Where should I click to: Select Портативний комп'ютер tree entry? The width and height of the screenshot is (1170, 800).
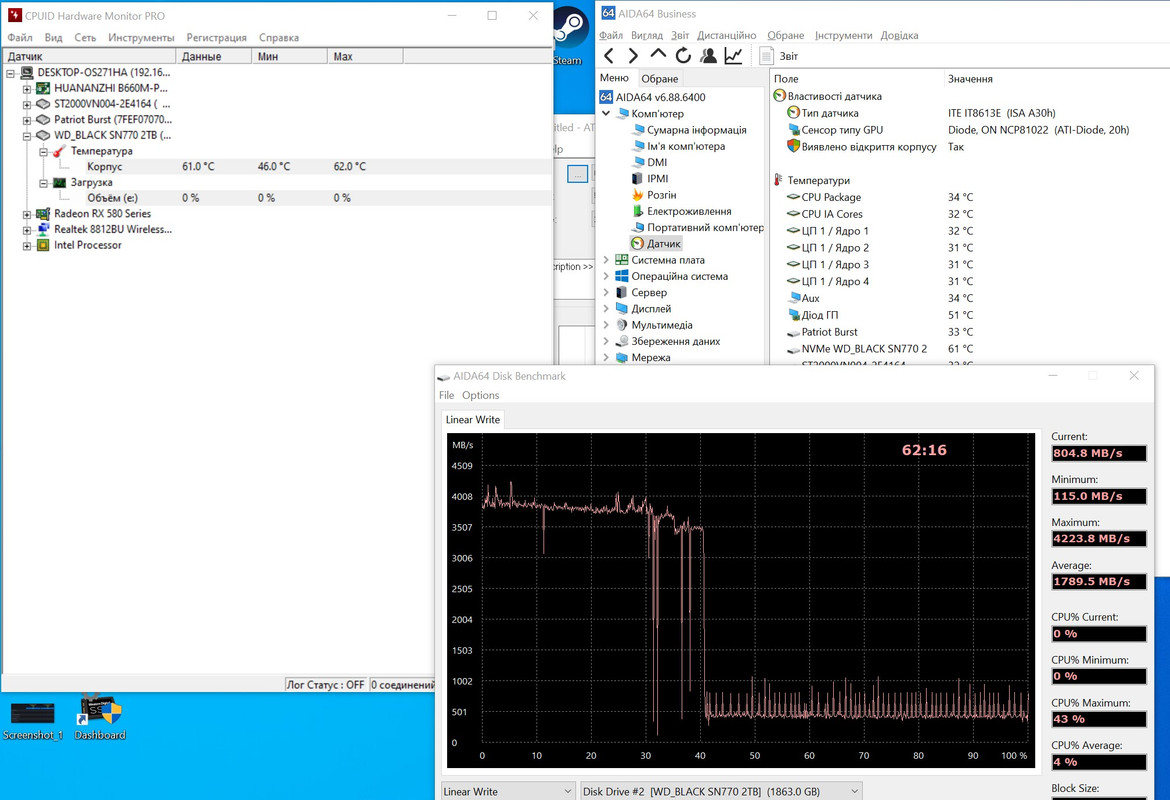point(698,228)
